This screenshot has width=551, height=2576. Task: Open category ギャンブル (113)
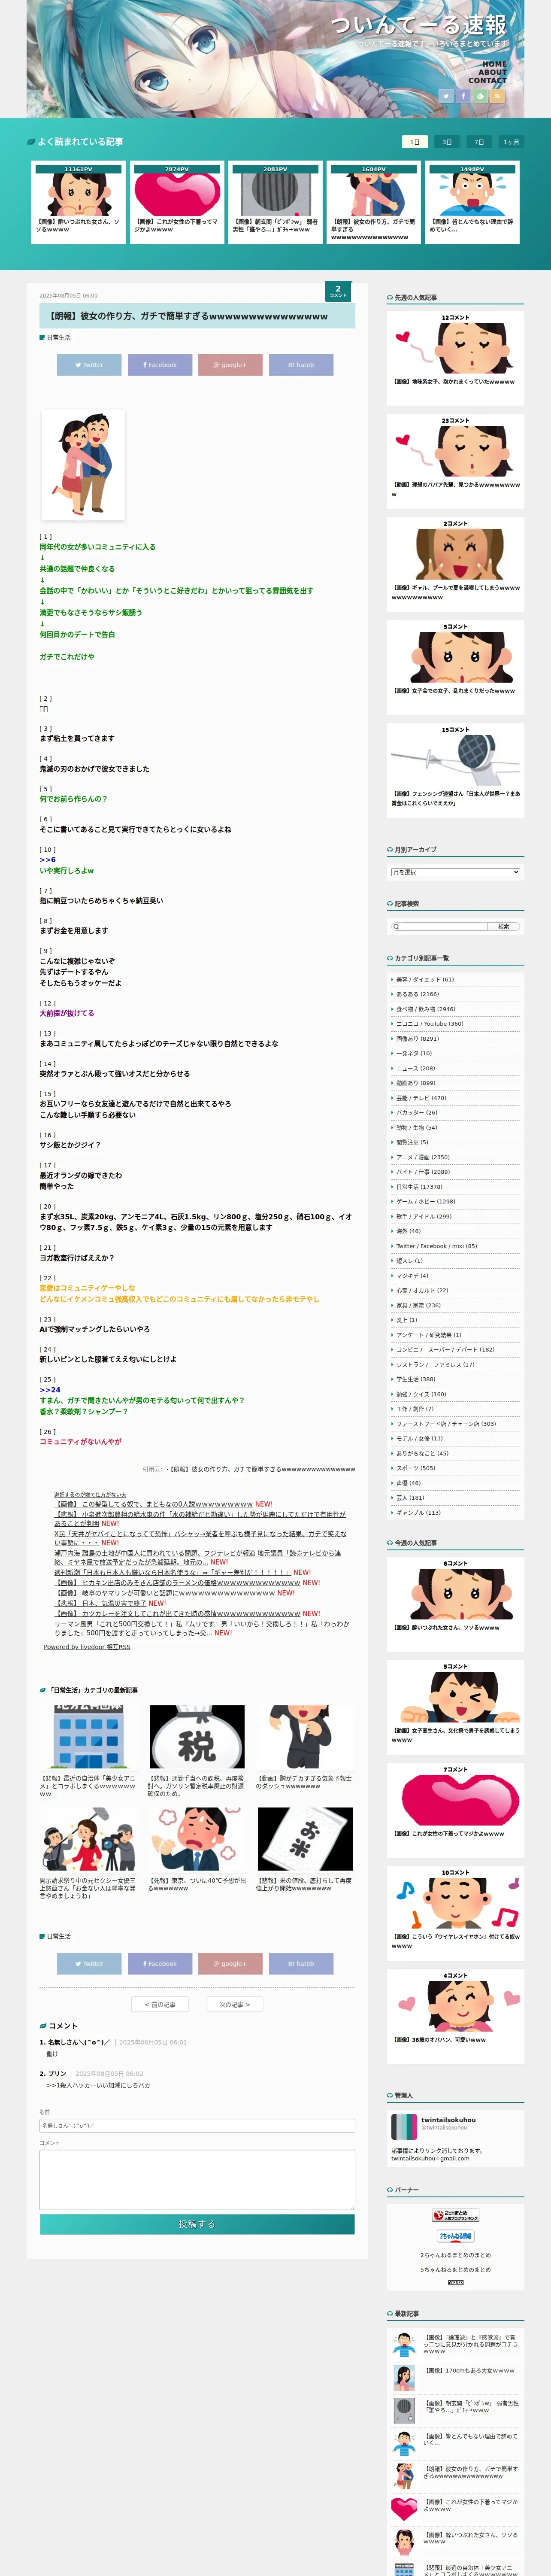coord(418,1512)
